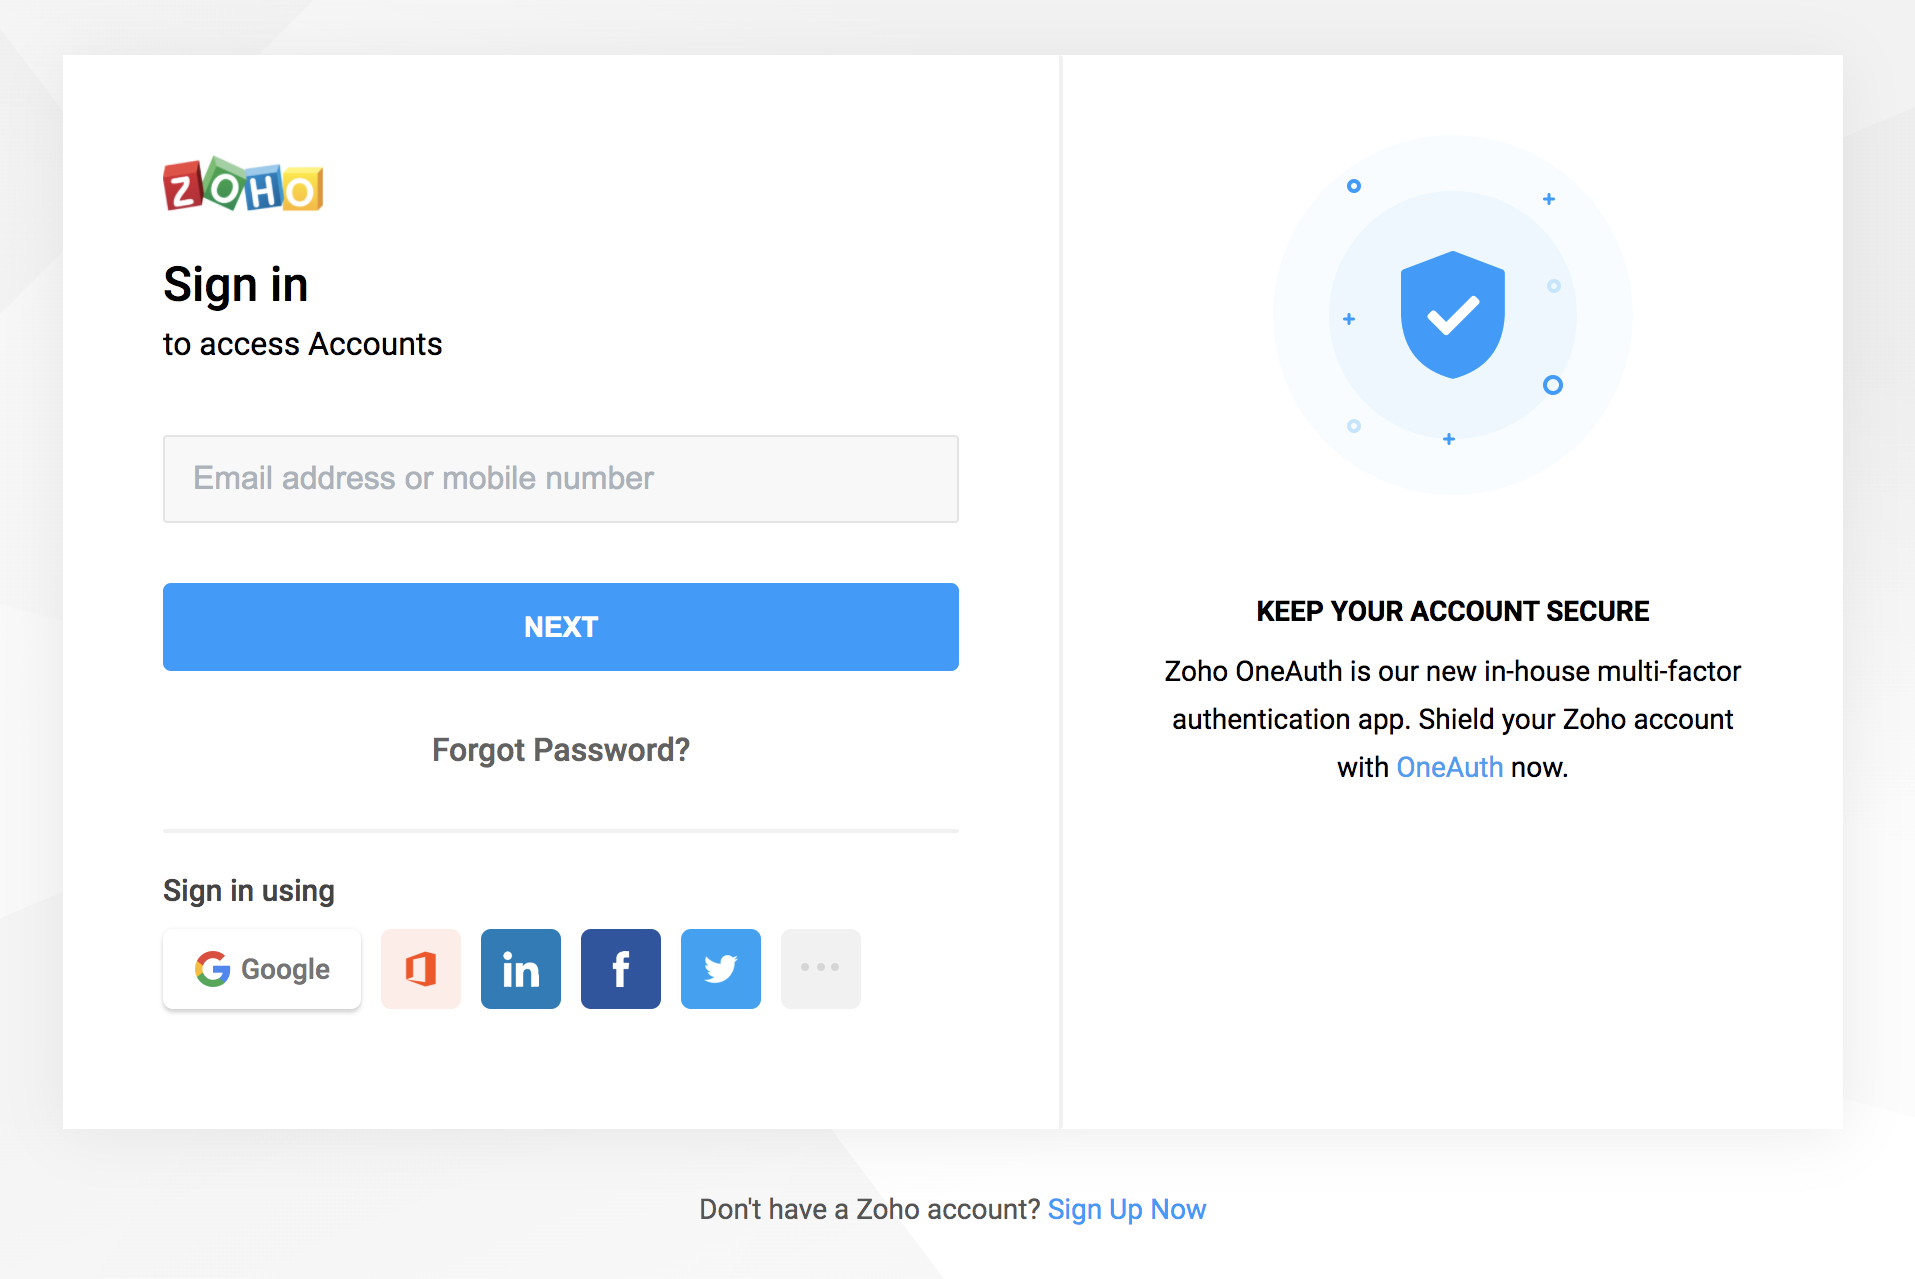The height and width of the screenshot is (1279, 1915).
Task: Click the blue shield checkmark illustration
Action: (1452, 315)
